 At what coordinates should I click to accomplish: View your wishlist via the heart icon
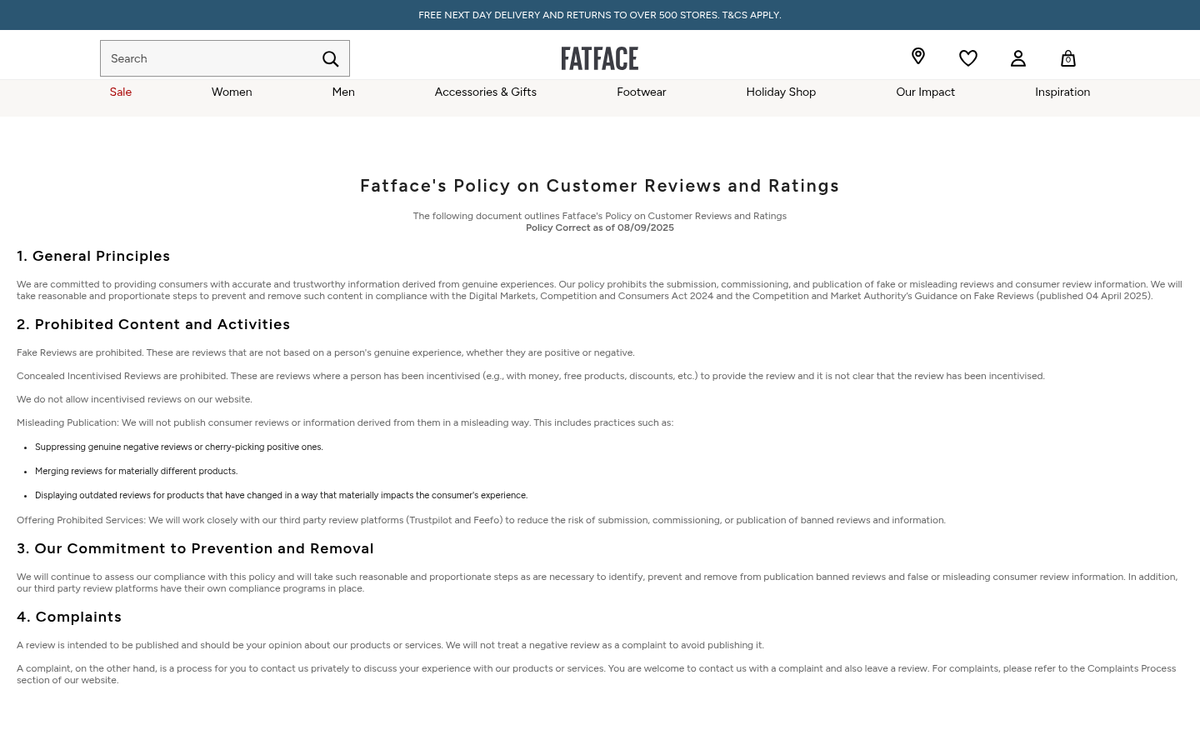point(968,58)
